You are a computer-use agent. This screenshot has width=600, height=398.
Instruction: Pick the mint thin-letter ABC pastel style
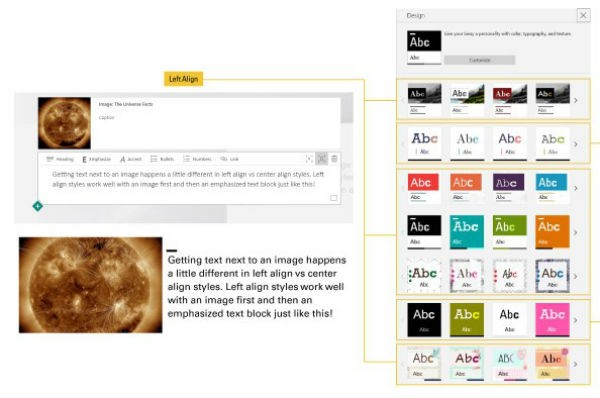(510, 364)
